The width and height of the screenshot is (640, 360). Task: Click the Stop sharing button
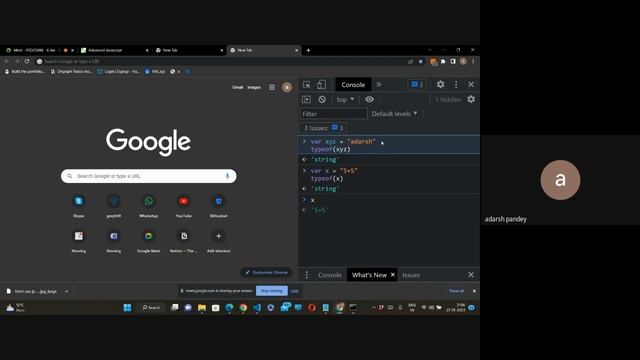[271, 291]
